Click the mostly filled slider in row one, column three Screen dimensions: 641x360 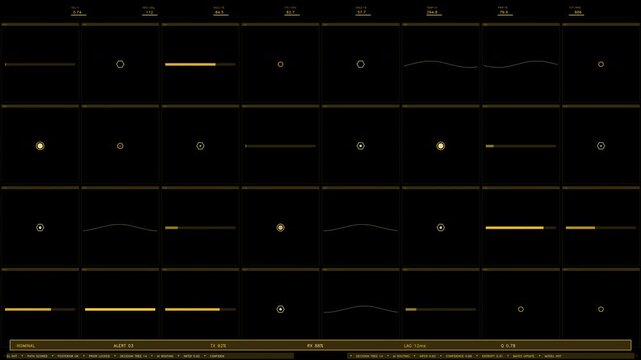click(200, 64)
